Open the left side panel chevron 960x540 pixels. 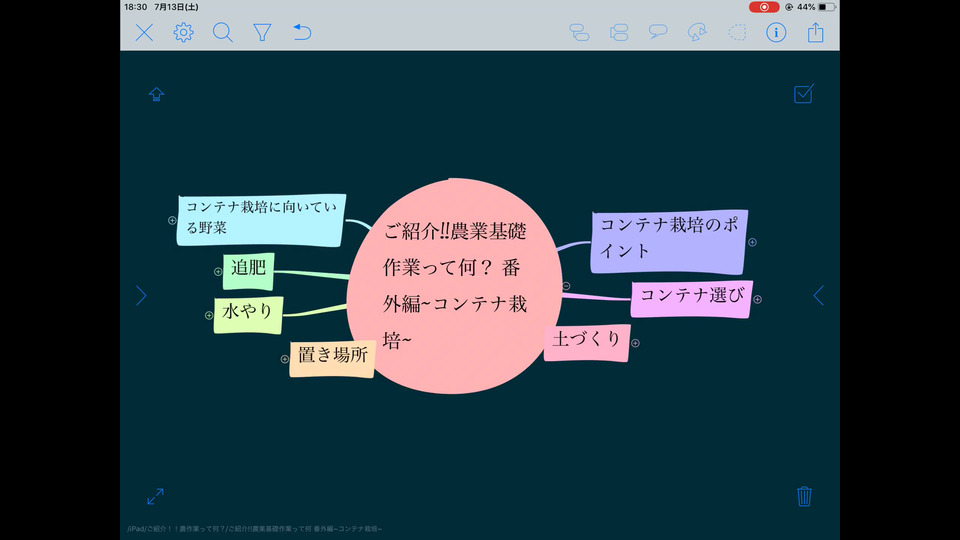point(141,296)
